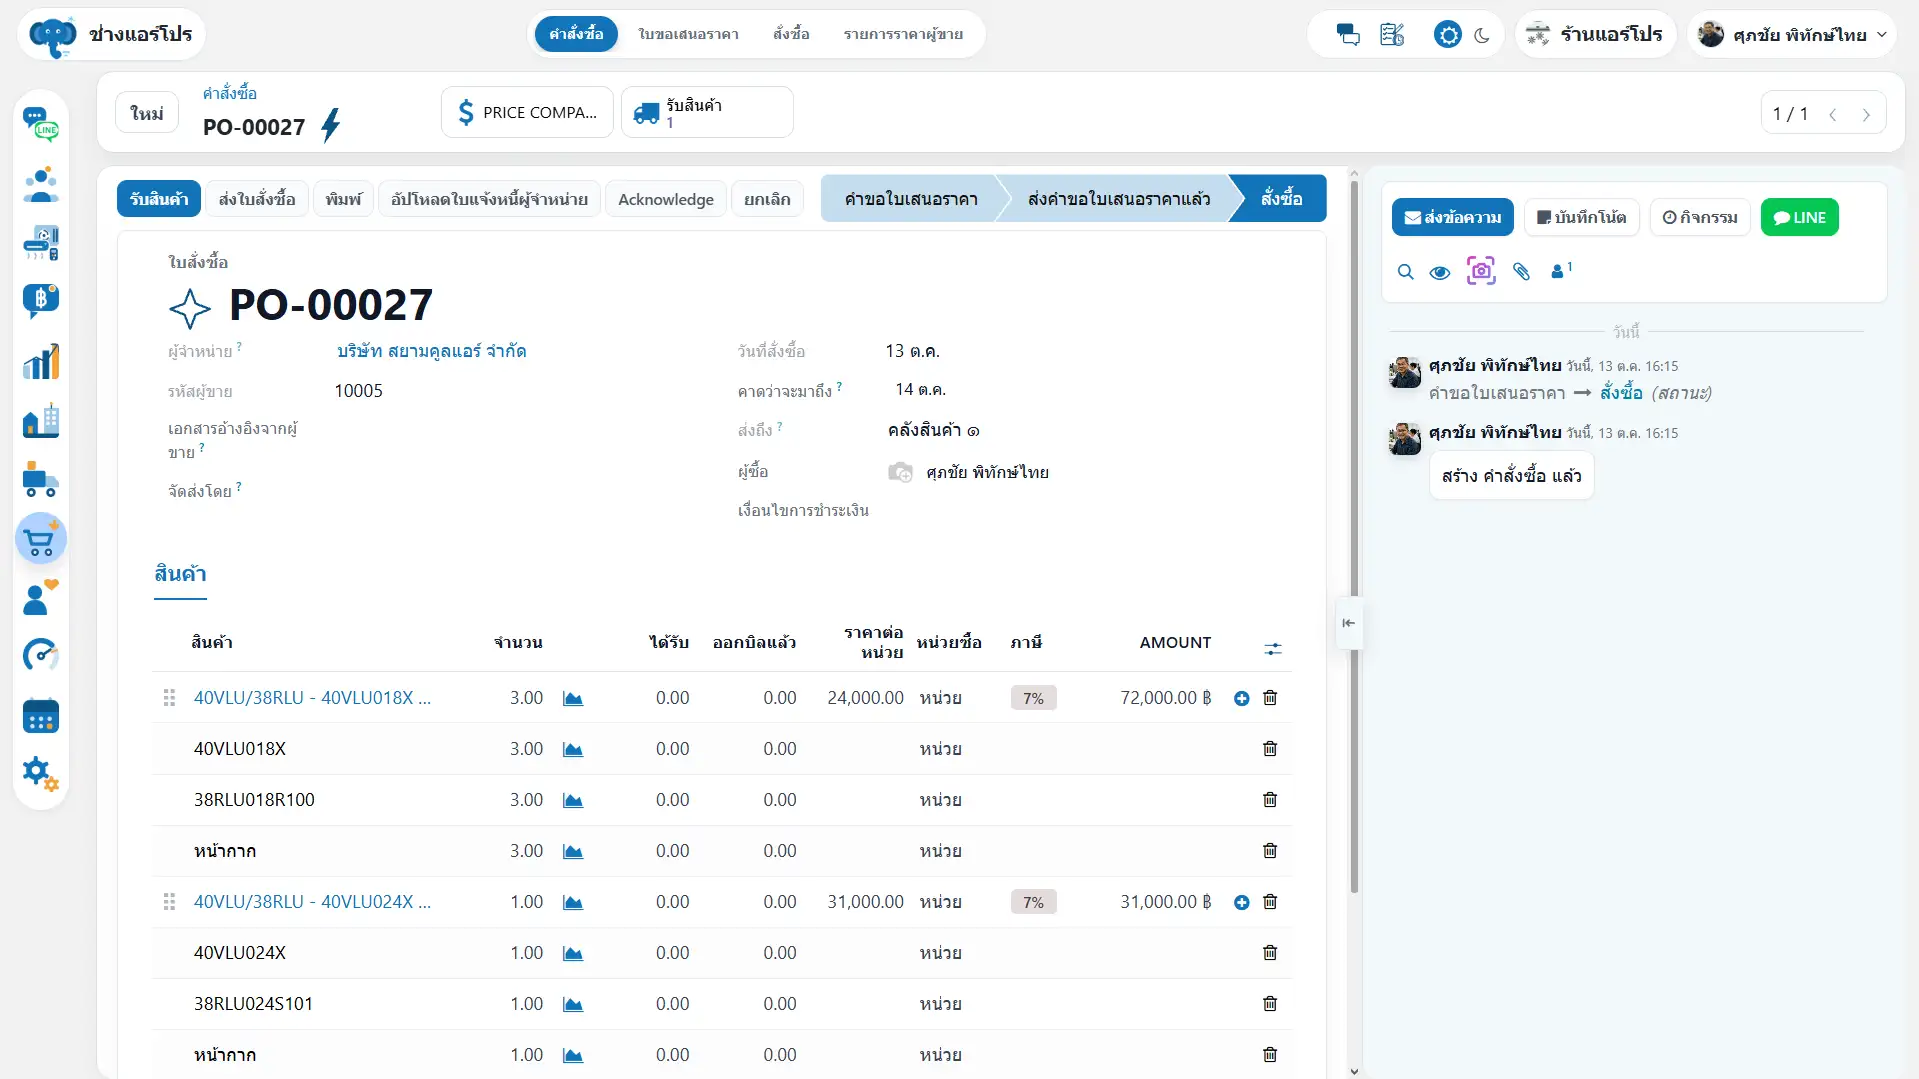Image resolution: width=1919 pixels, height=1079 pixels.
Task: Expand the ศุภชัย พิทักษ์ไทย user menu
Action: click(1792, 34)
